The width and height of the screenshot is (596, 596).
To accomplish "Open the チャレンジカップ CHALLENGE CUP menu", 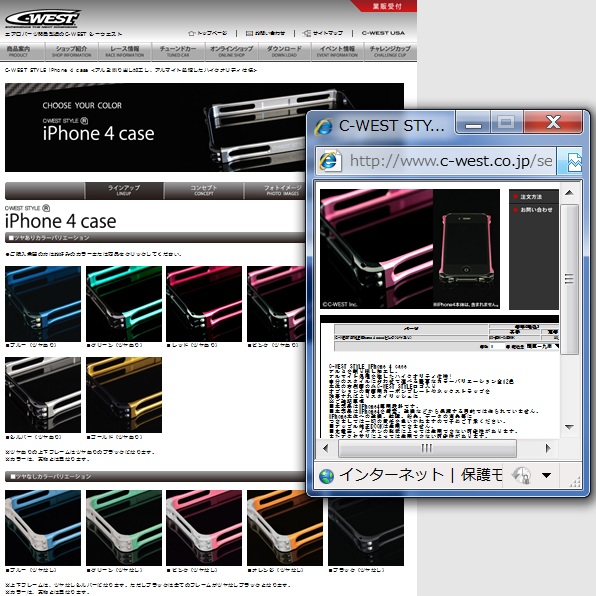I will pos(390,51).
